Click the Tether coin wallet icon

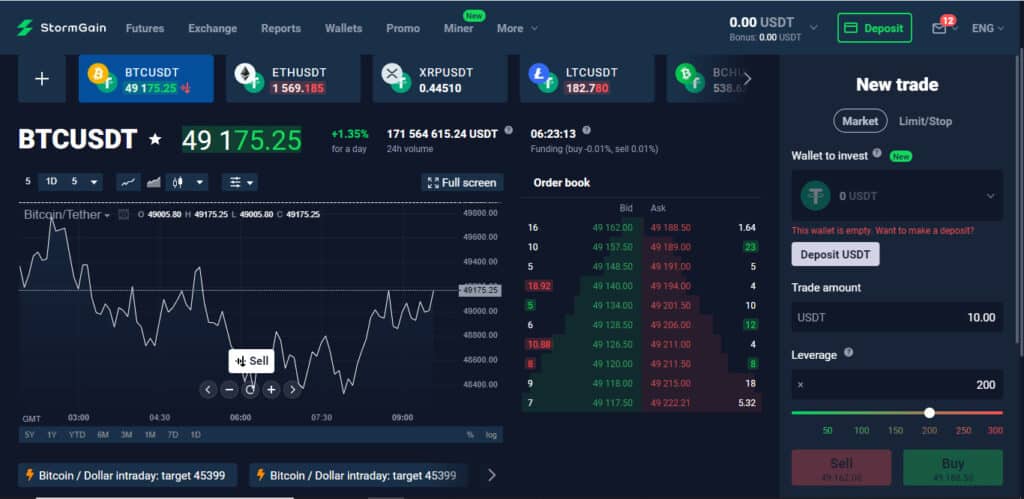(x=815, y=195)
